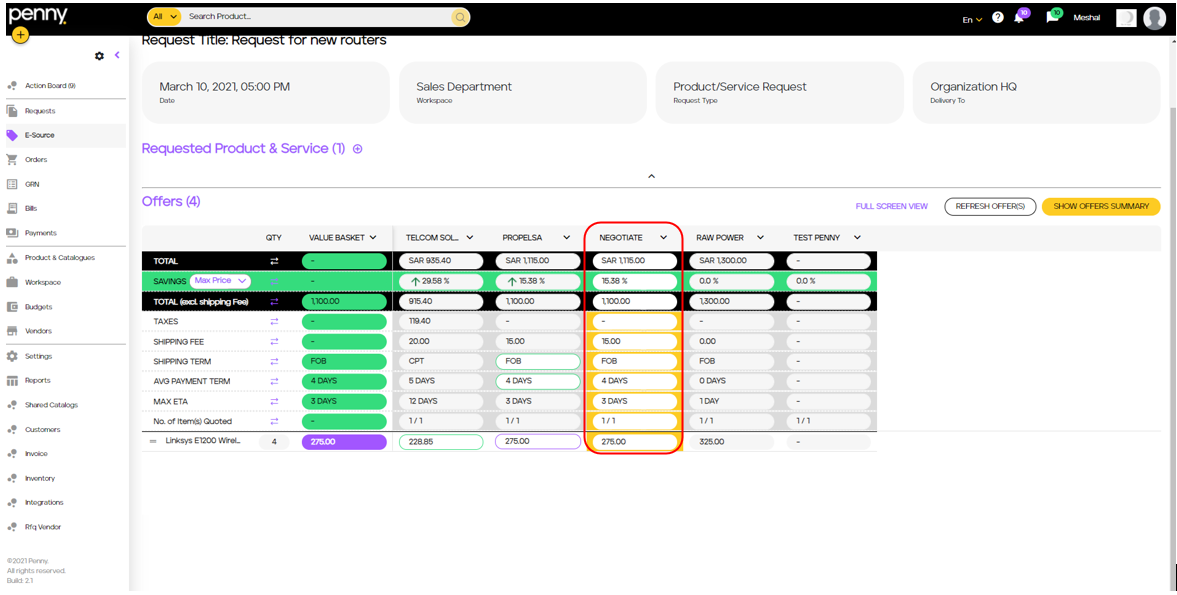This screenshot has width=1177, height=595.
Task: Click Telcom Sol savings cell 29.58 %
Action: point(441,281)
